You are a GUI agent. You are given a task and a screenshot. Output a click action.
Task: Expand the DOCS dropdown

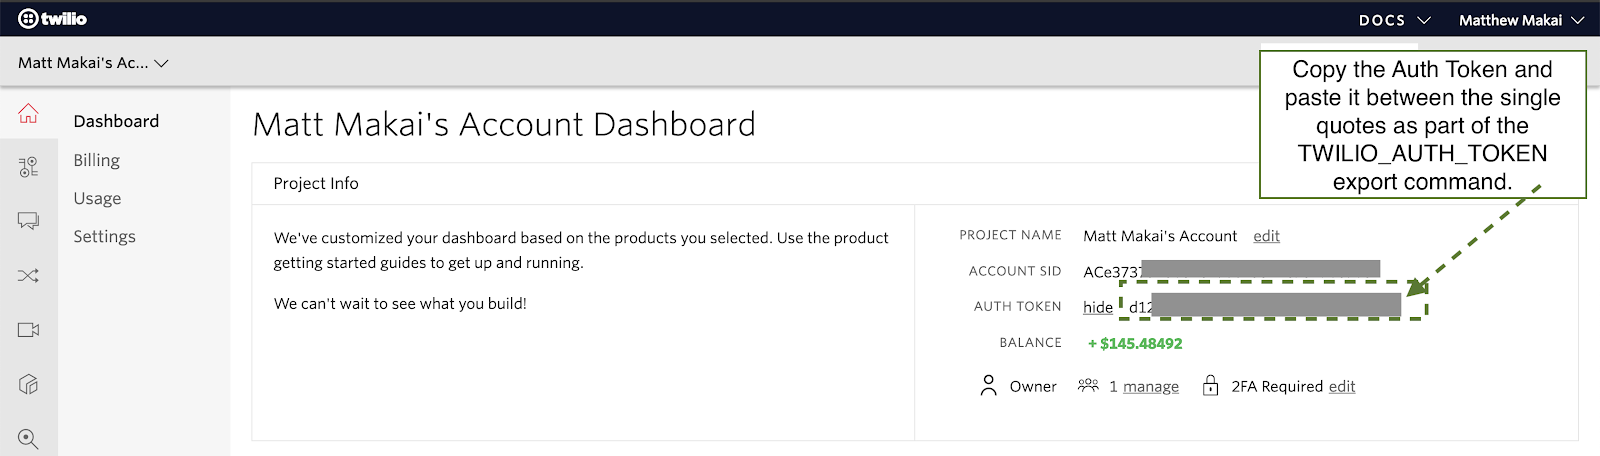coord(1395,20)
